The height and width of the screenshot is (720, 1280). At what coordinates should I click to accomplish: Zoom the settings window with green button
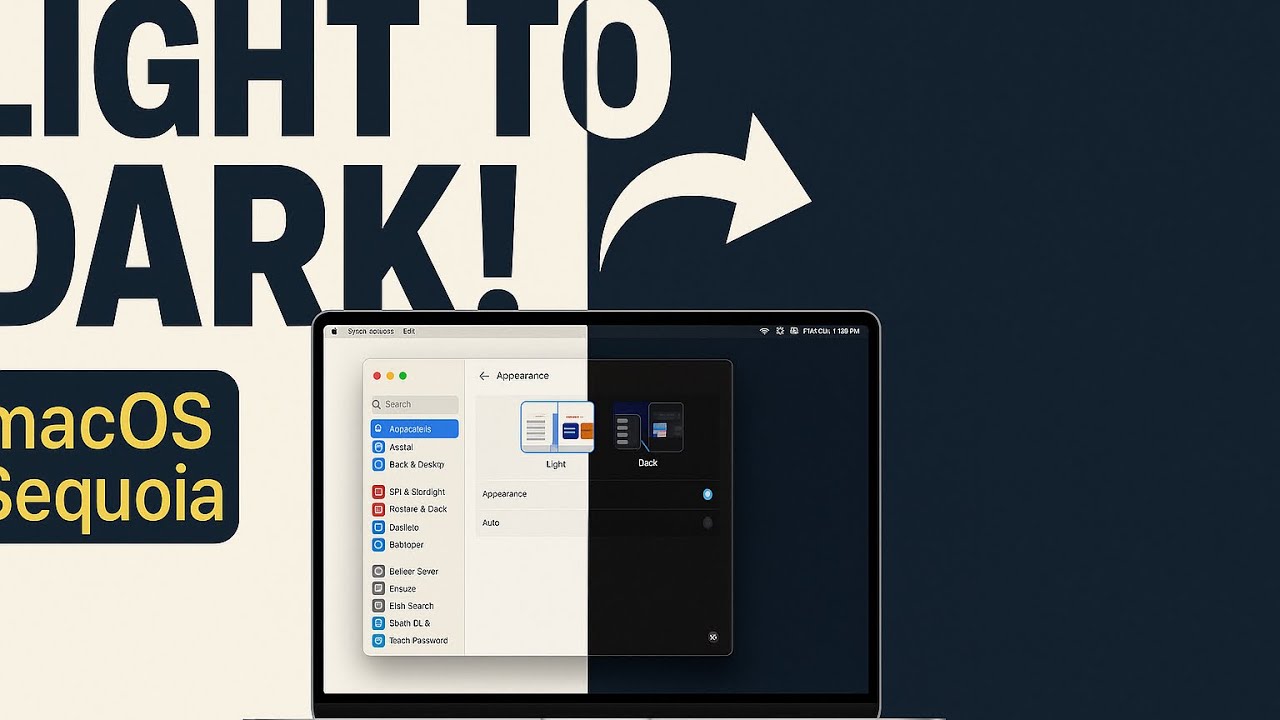pos(403,376)
